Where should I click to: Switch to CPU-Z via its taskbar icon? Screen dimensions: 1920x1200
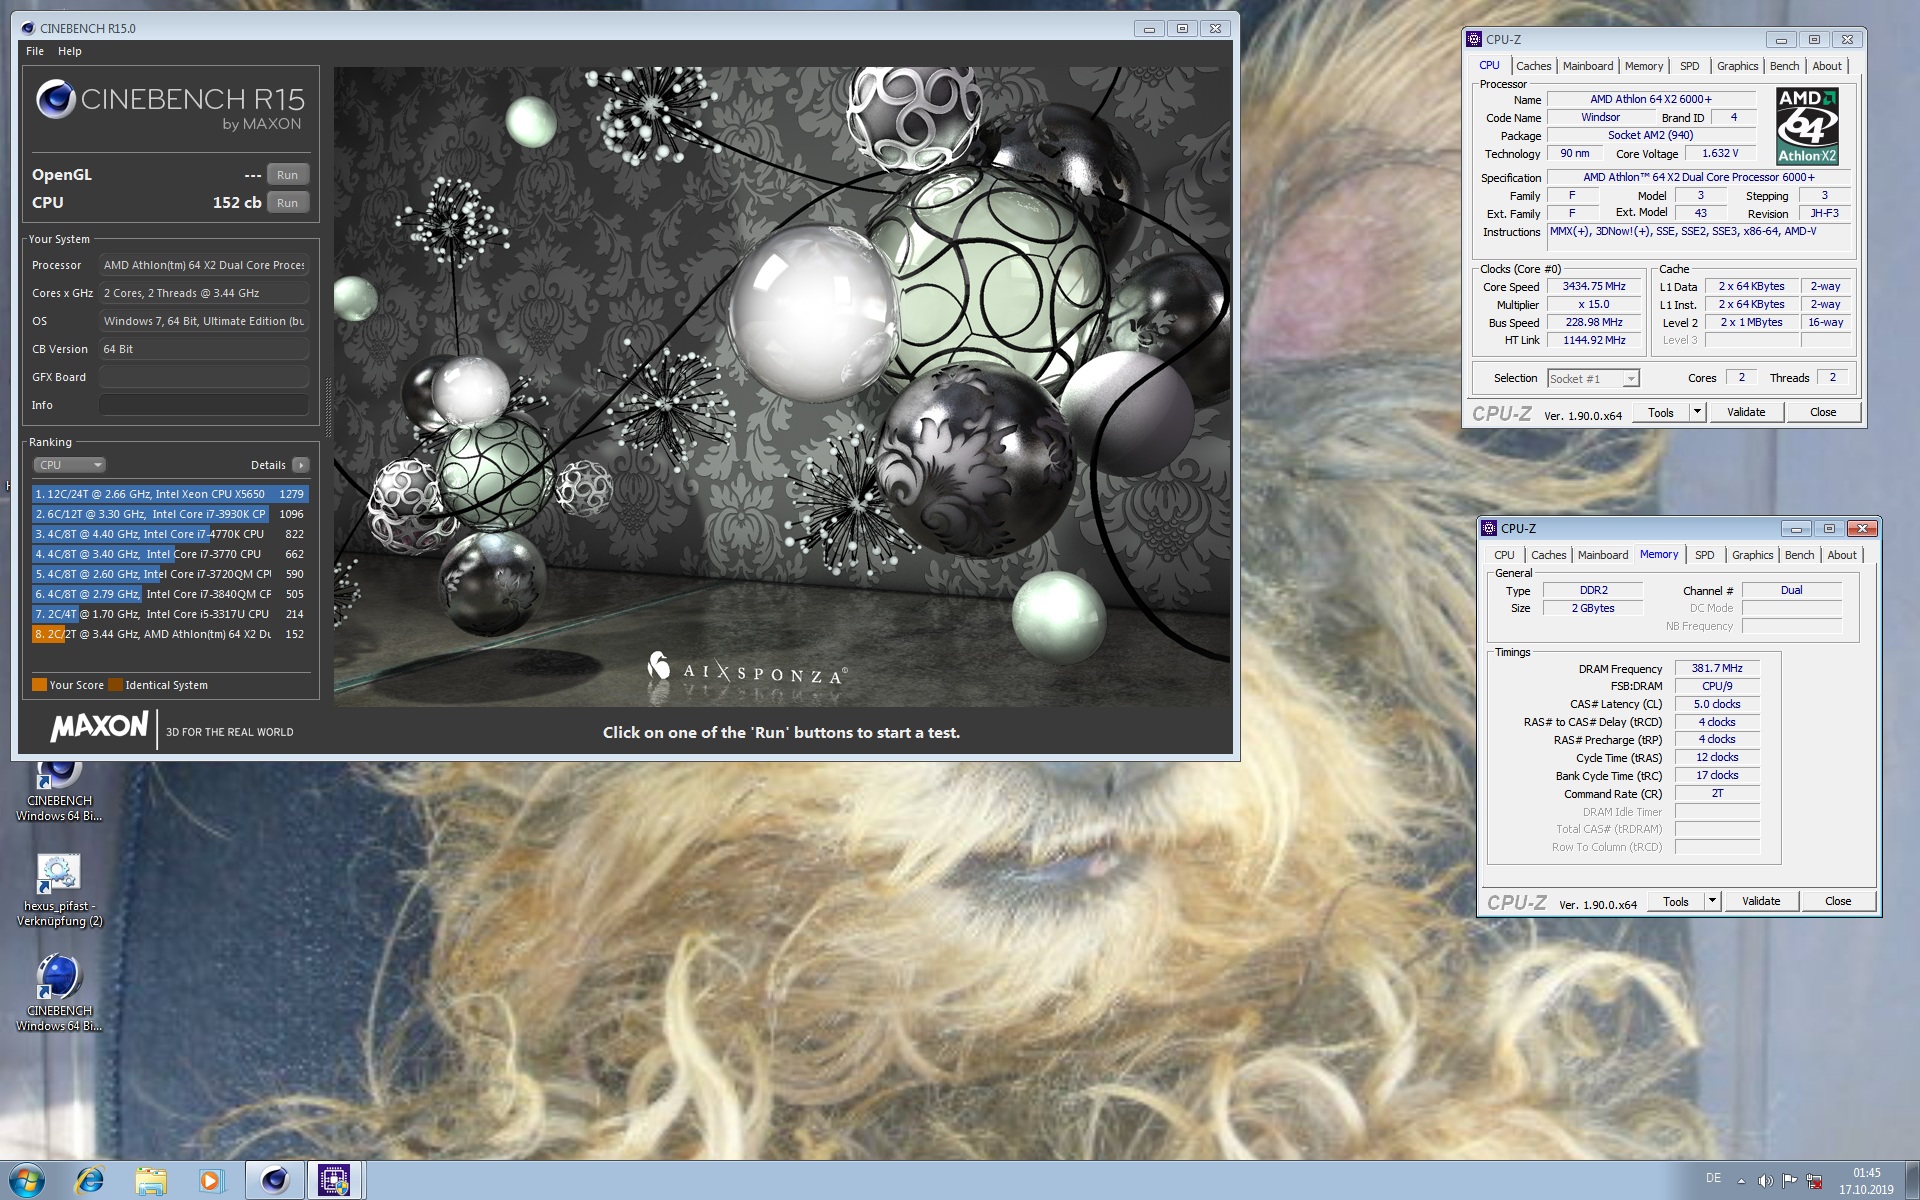[334, 1181]
